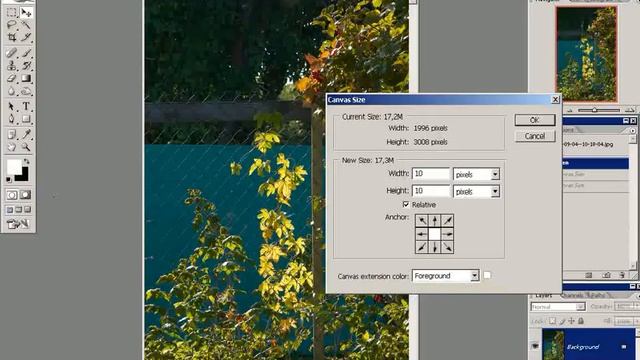The height and width of the screenshot is (360, 640).
Task: Click the foreground color swatch
Action: (14, 167)
